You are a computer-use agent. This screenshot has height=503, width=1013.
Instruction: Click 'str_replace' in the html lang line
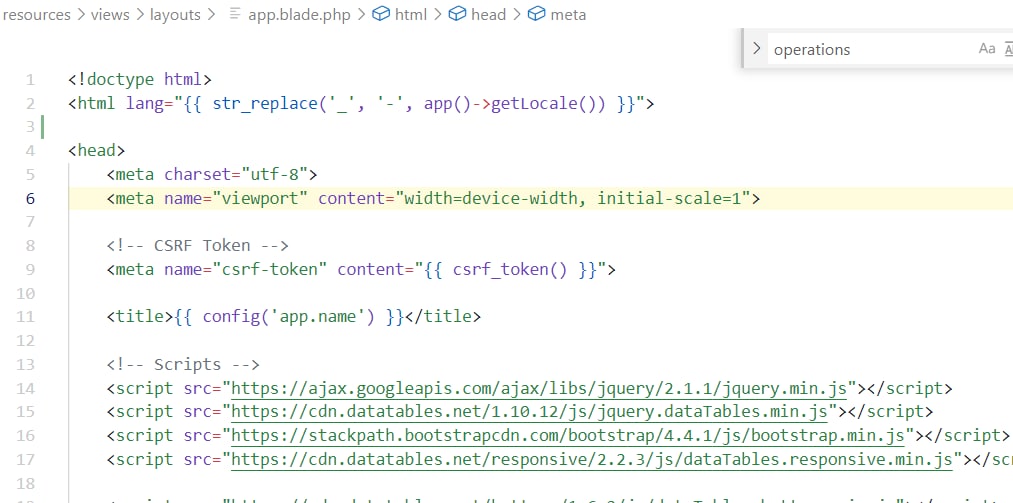pyautogui.click(x=265, y=103)
